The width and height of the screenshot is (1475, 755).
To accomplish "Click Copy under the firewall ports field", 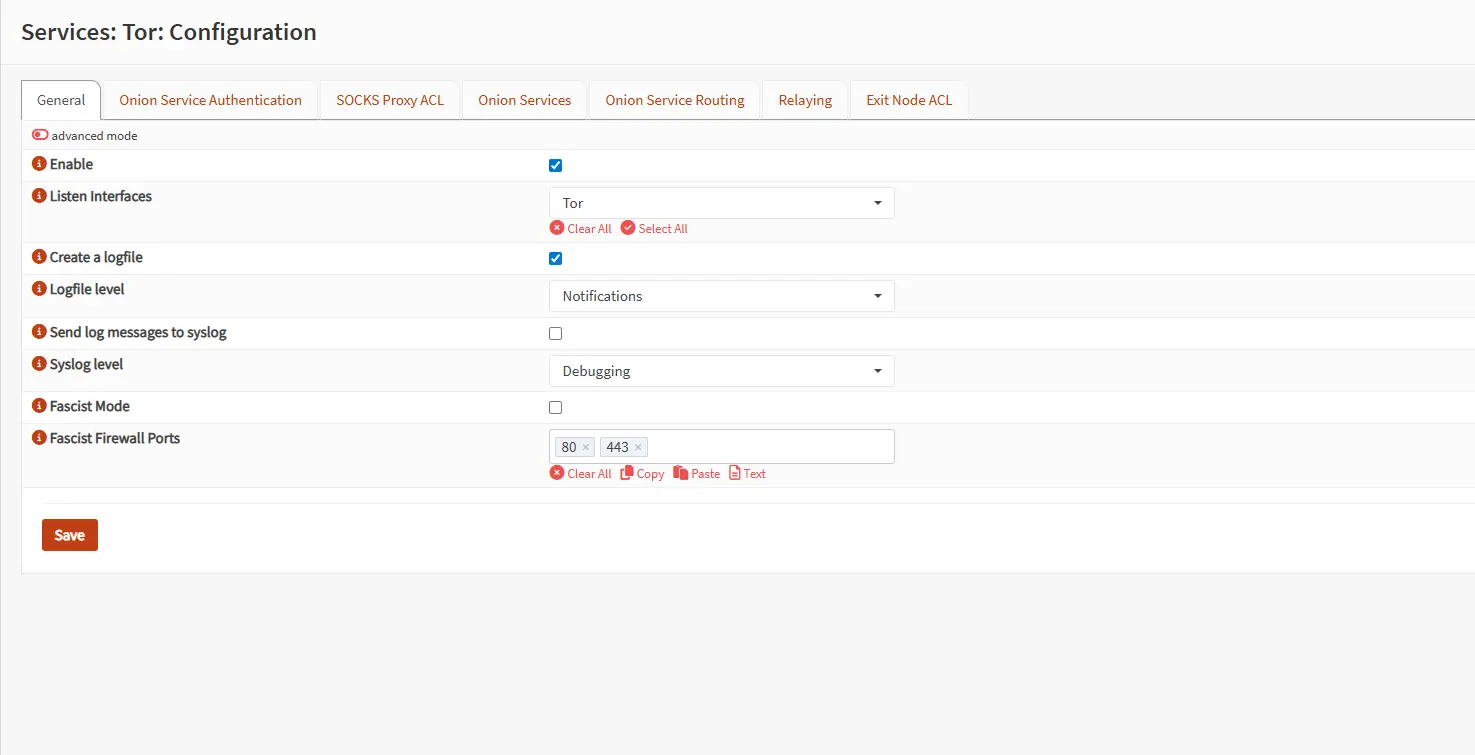I will (x=642, y=473).
